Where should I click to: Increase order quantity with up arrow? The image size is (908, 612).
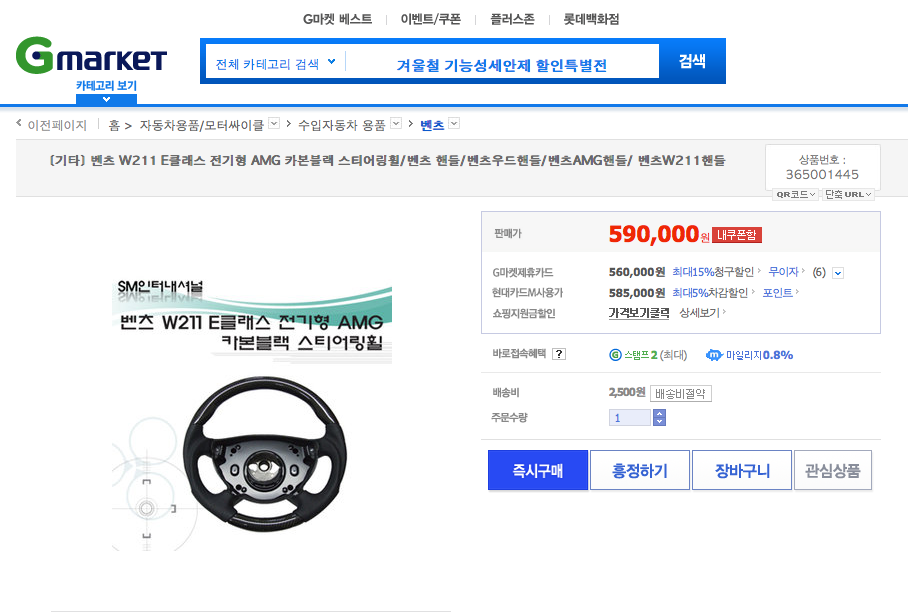pos(660,413)
